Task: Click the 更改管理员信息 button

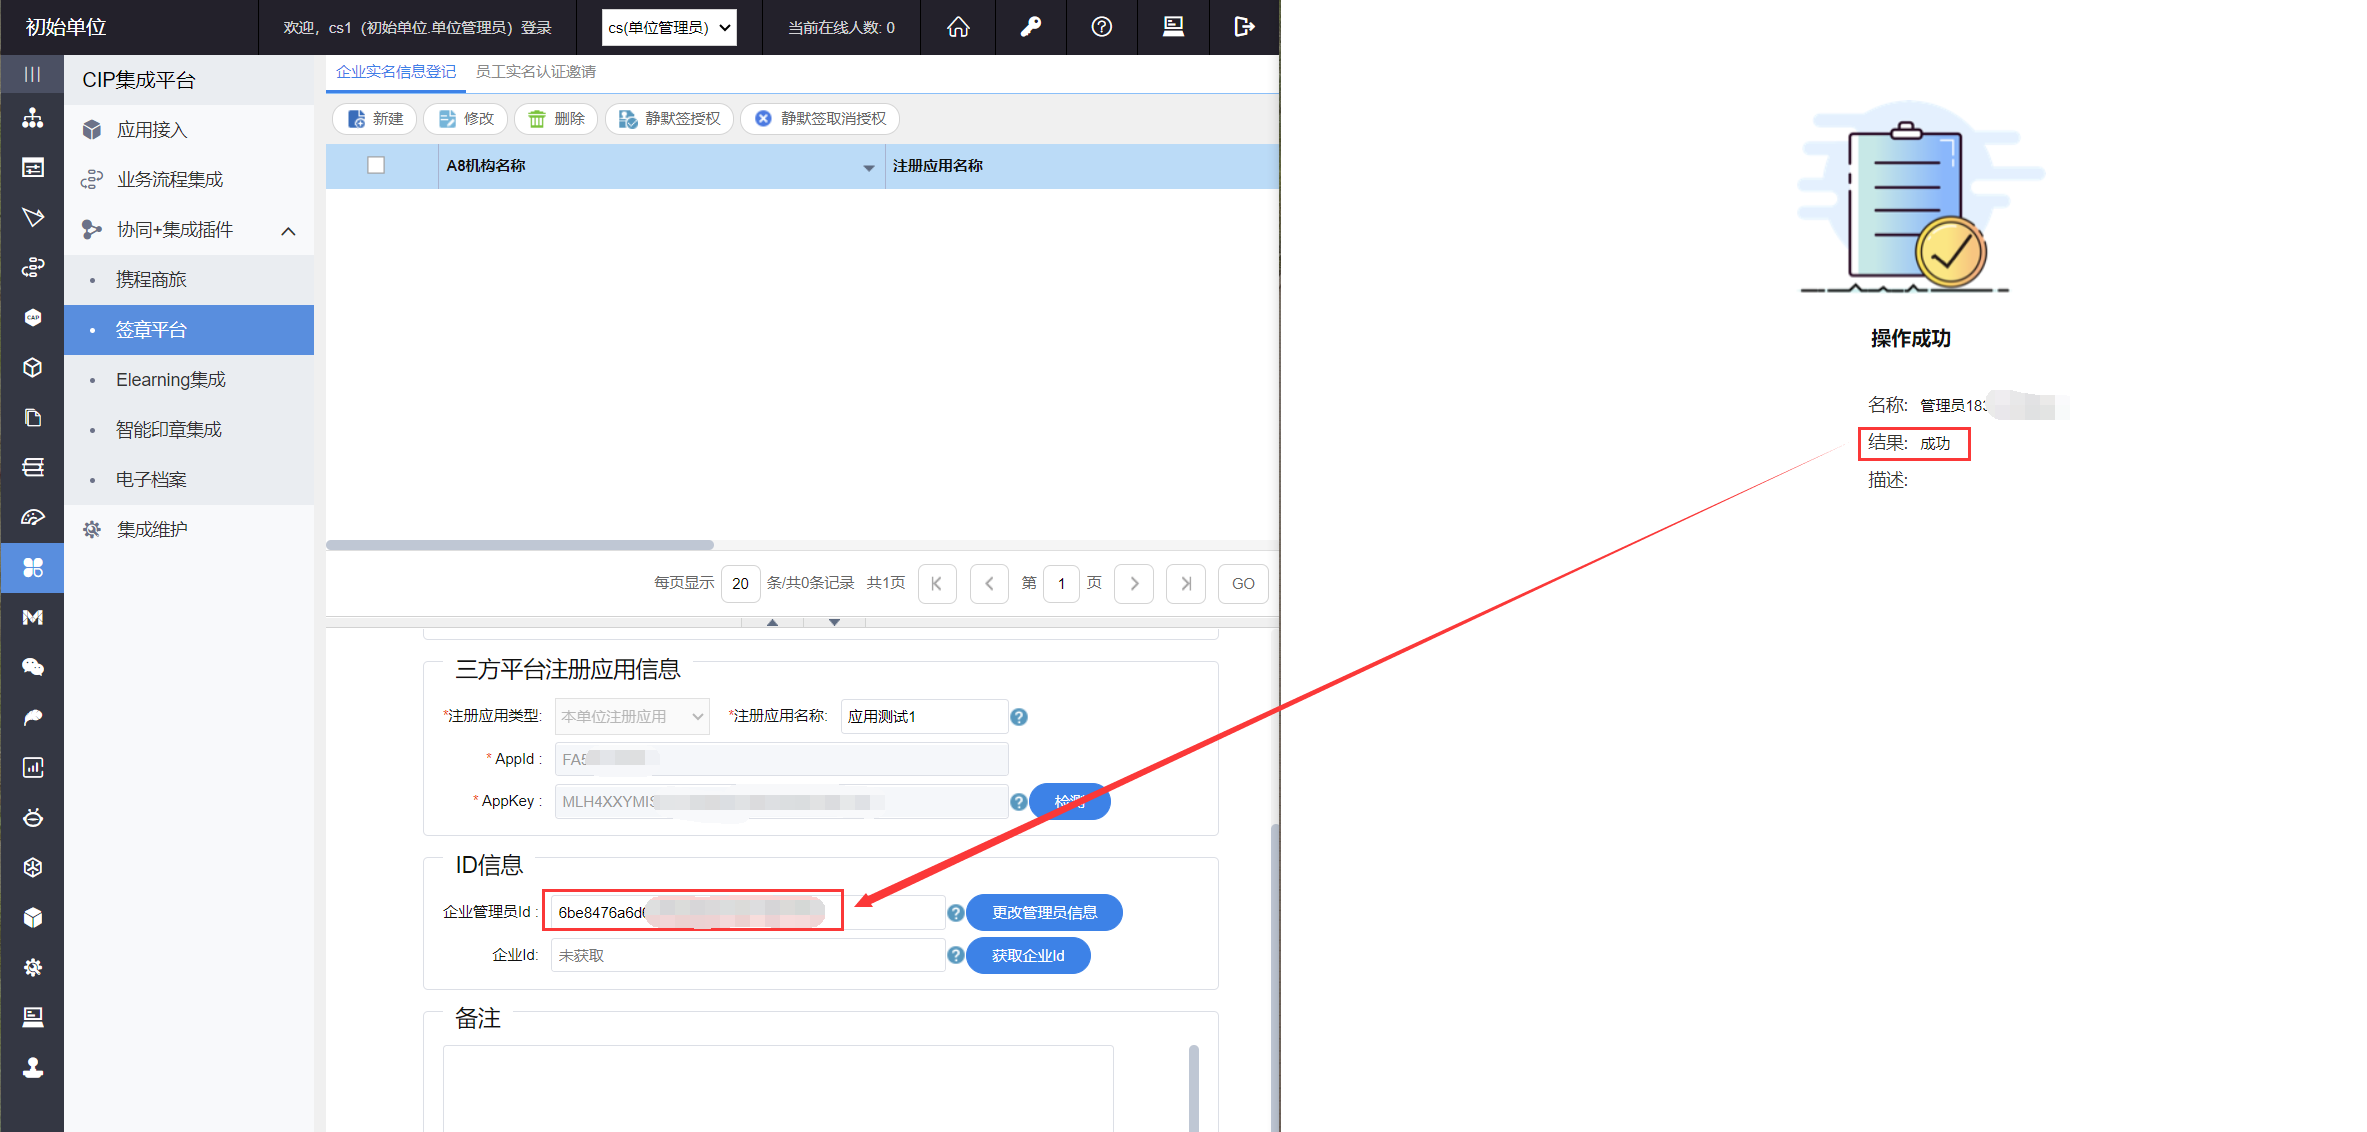Action: [x=1044, y=912]
